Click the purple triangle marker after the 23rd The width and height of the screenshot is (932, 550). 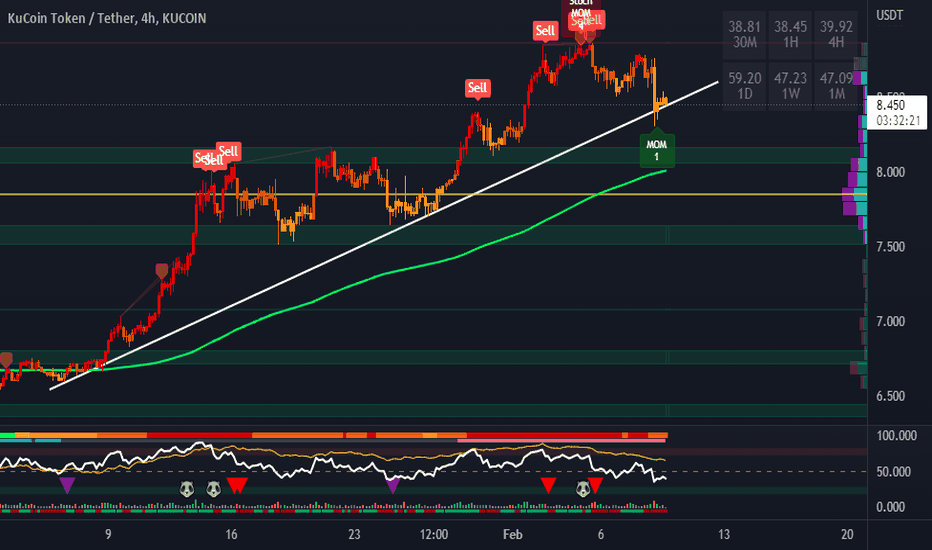point(392,485)
